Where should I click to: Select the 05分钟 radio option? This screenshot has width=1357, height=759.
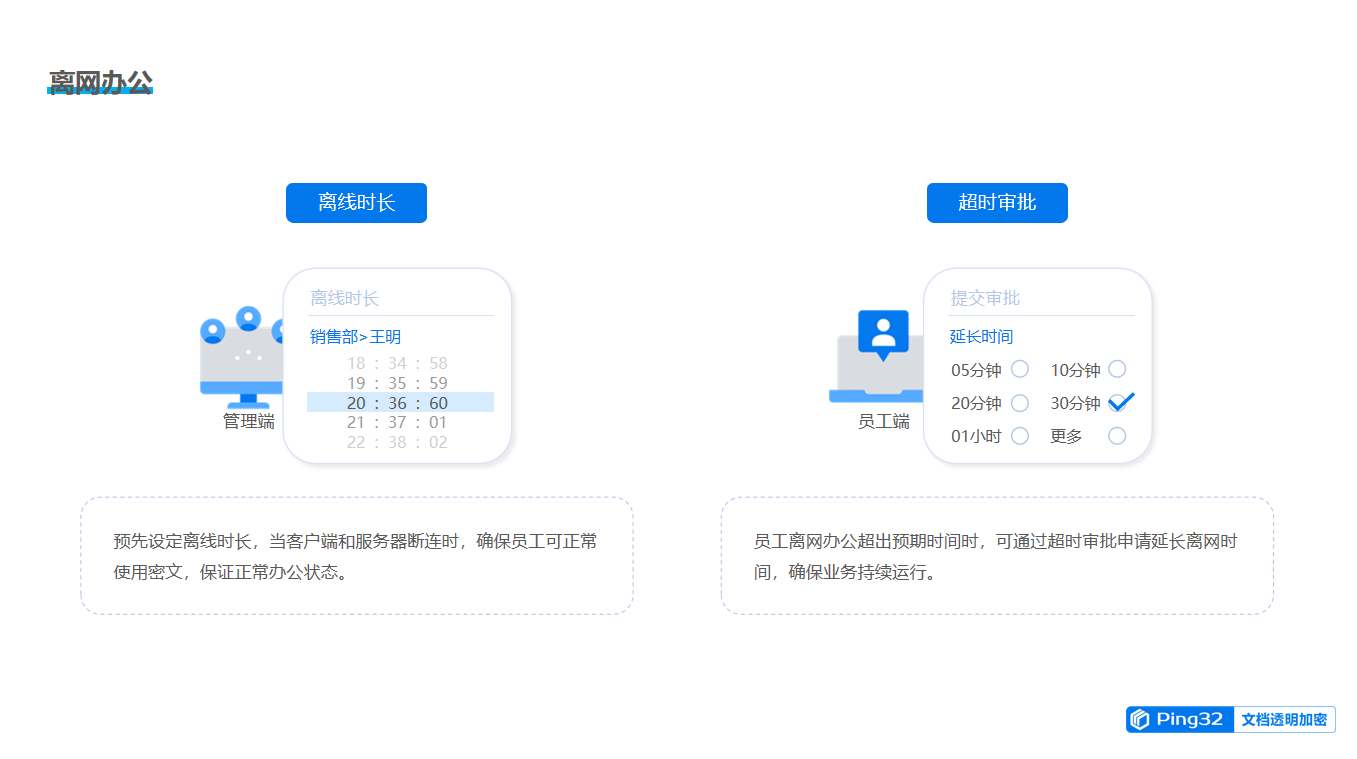(x=1020, y=369)
